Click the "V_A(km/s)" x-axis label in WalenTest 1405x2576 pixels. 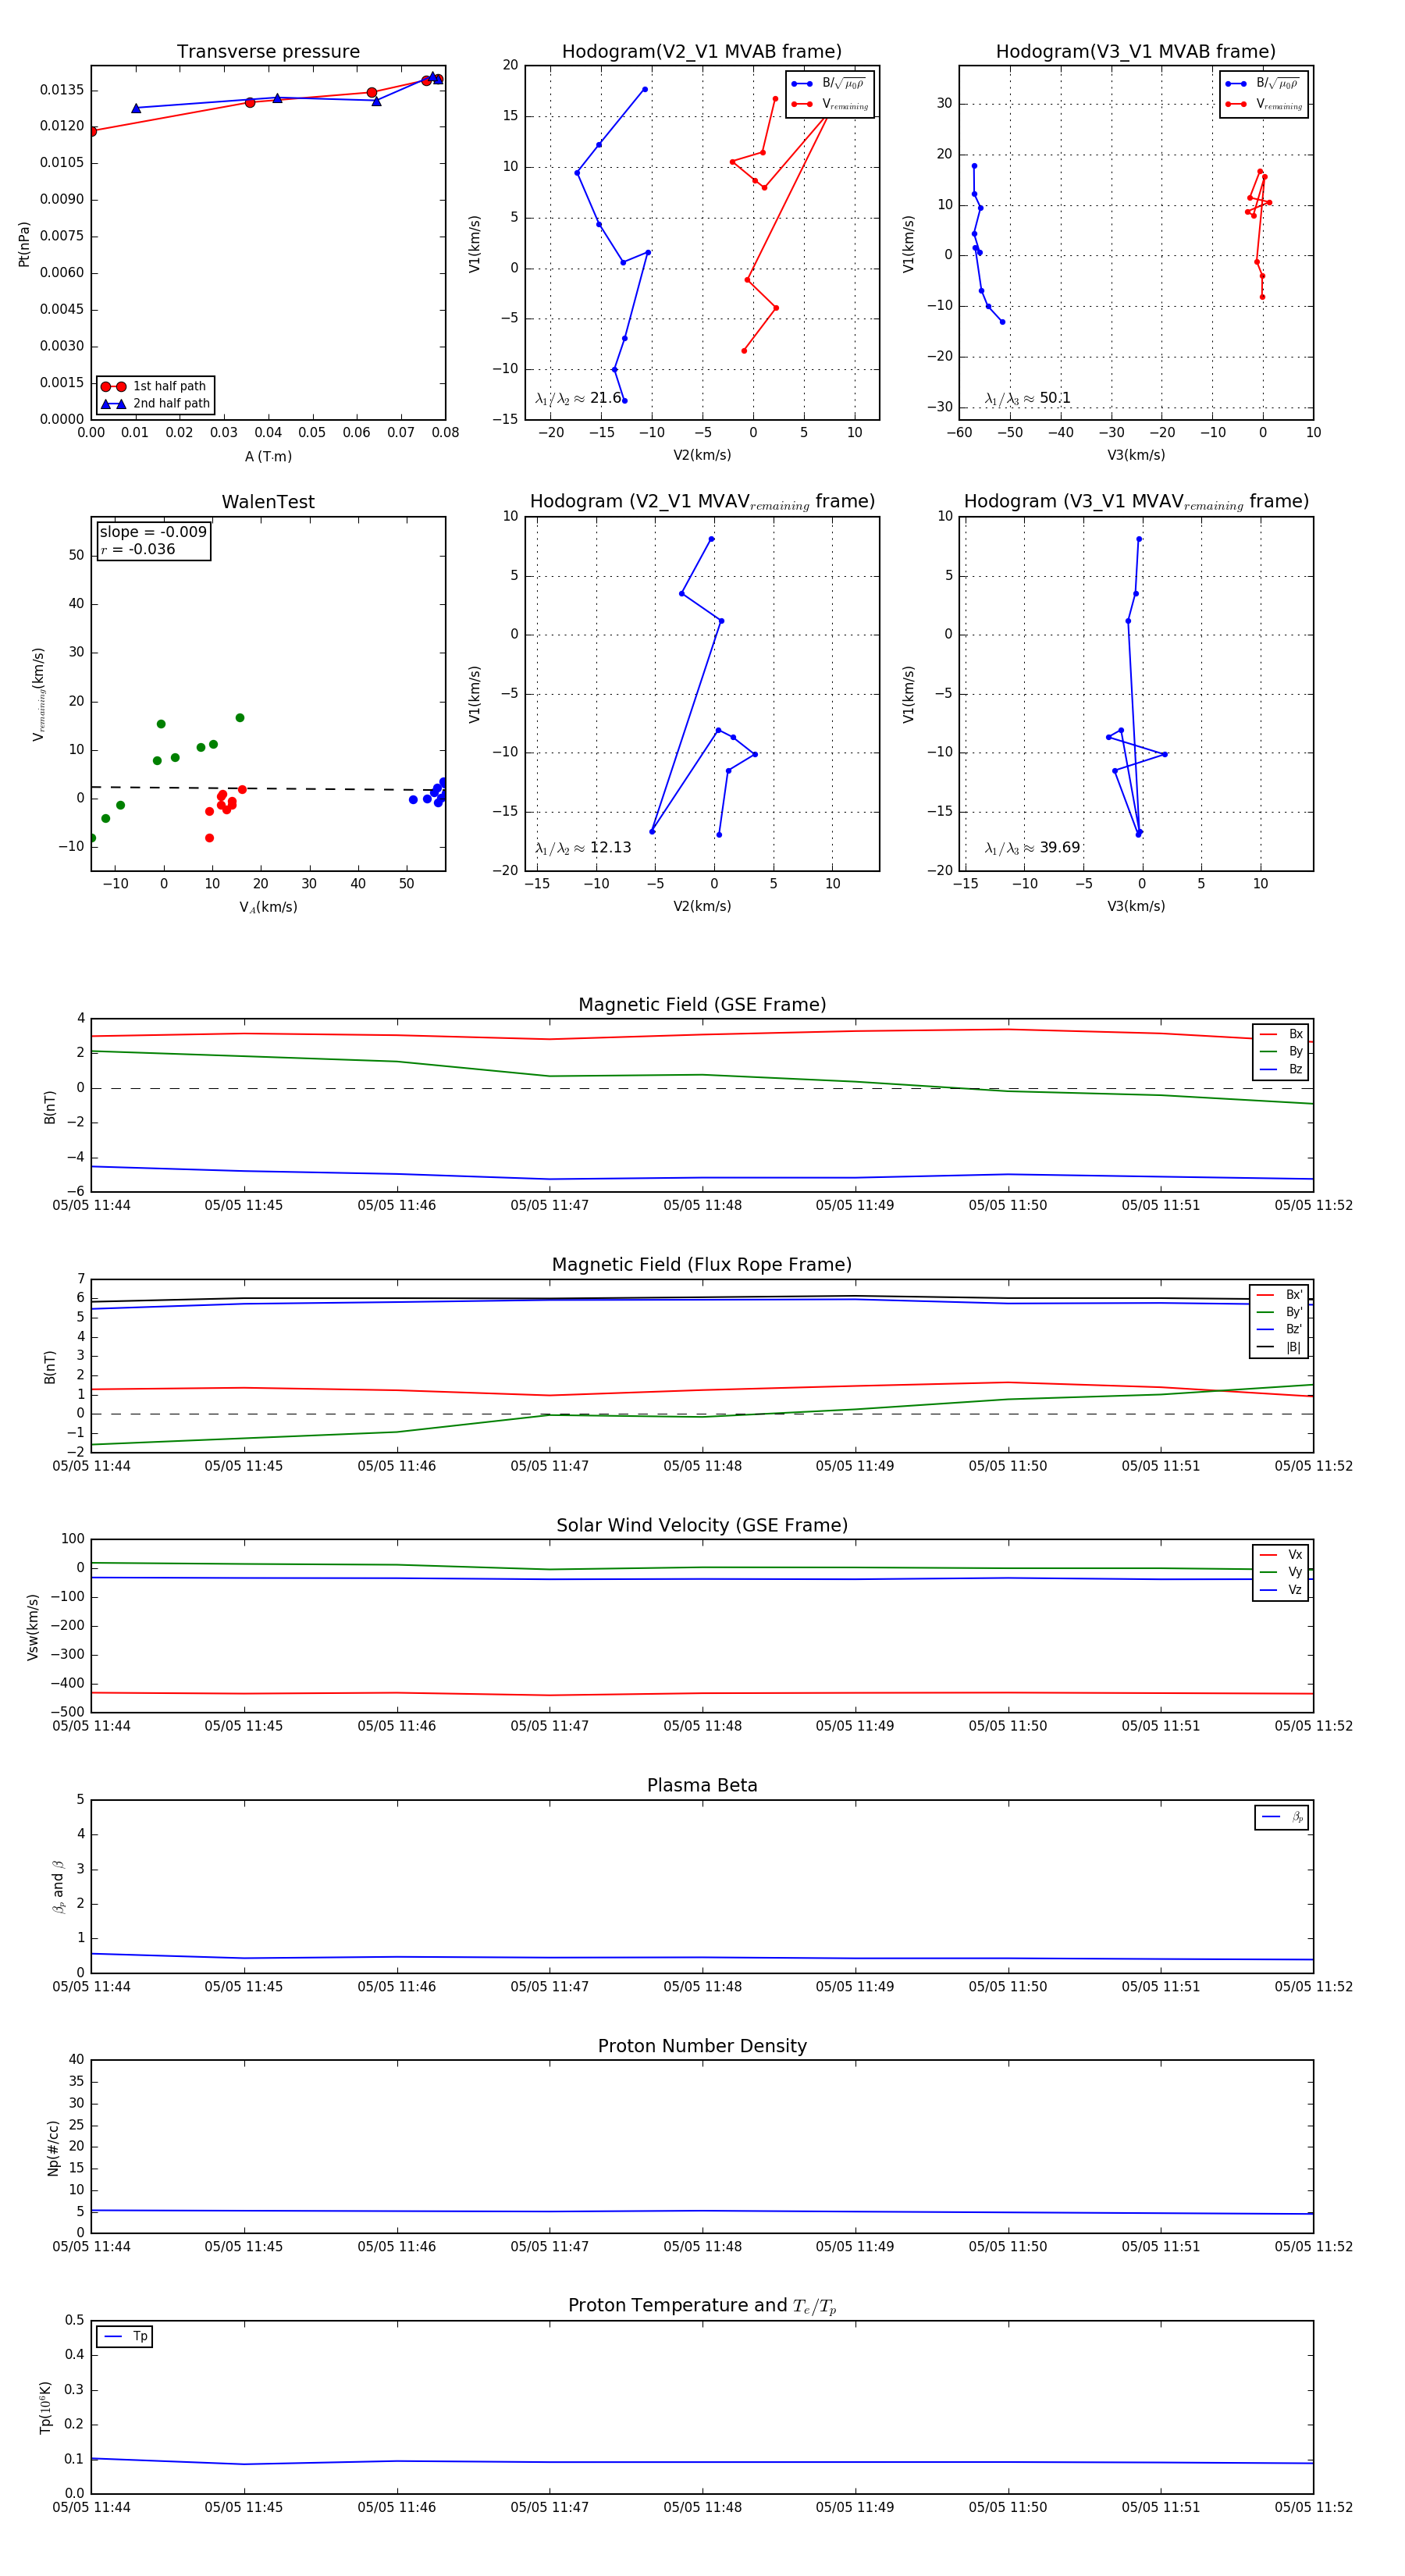pos(268,907)
